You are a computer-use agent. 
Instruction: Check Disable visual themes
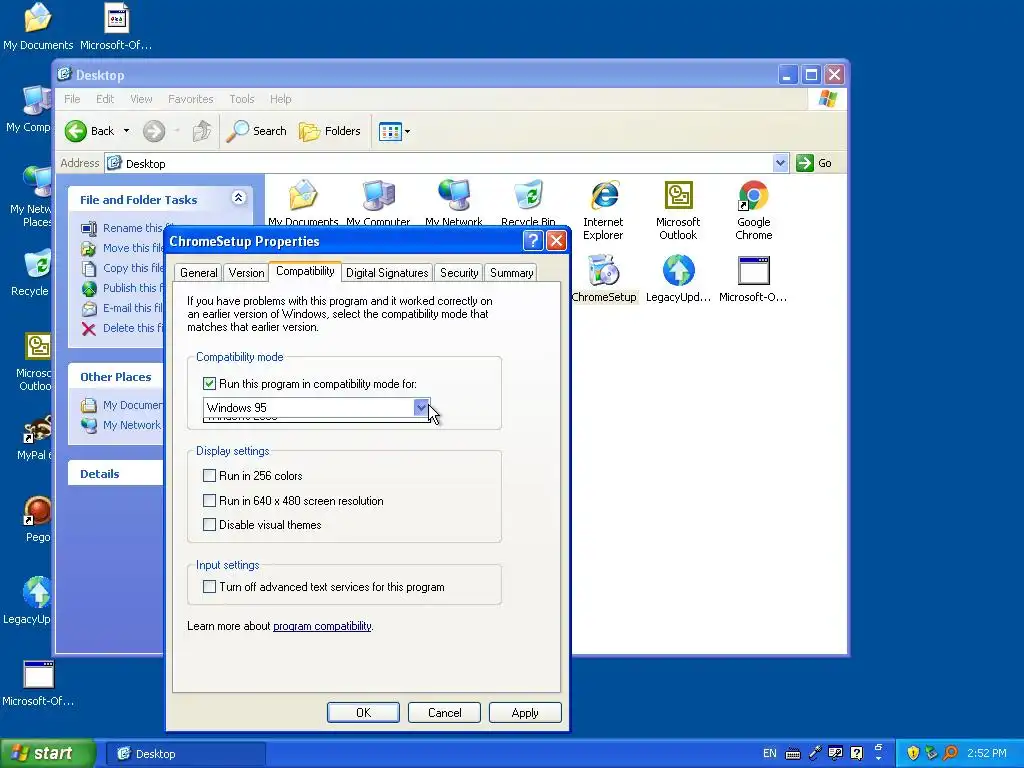pos(210,524)
